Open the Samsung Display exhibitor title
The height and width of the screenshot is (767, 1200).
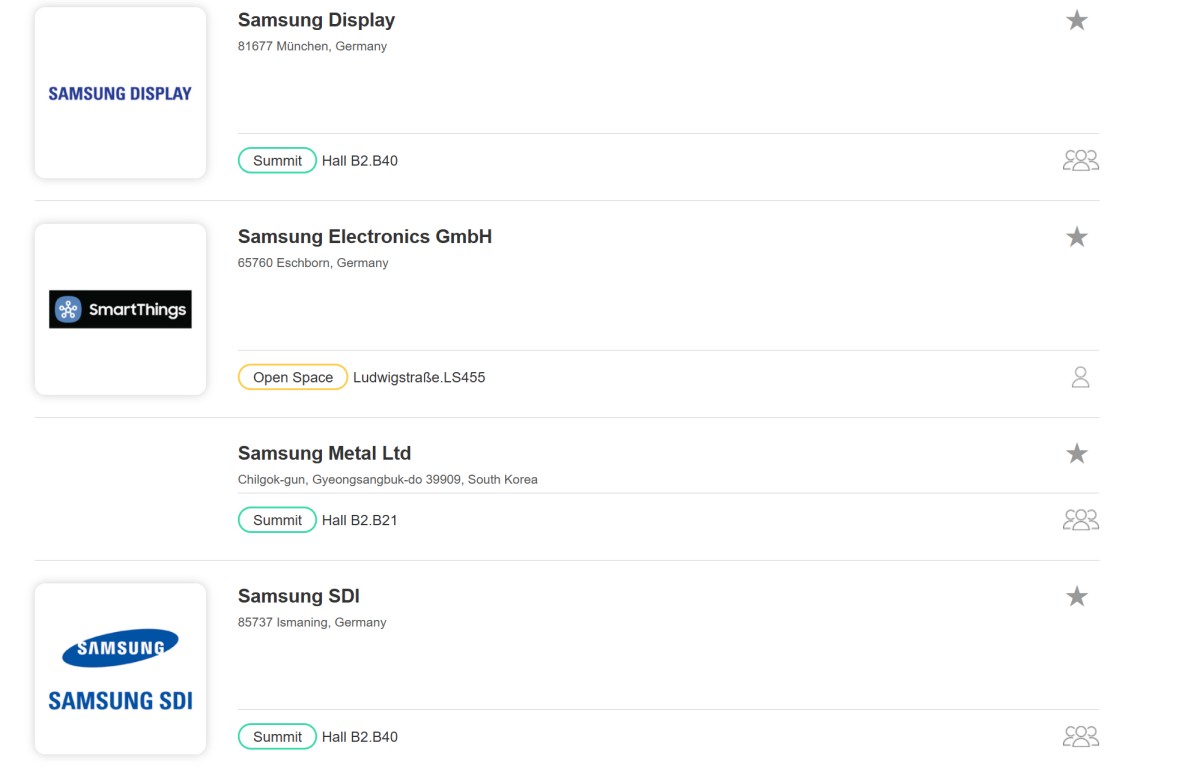pyautogui.click(x=316, y=20)
